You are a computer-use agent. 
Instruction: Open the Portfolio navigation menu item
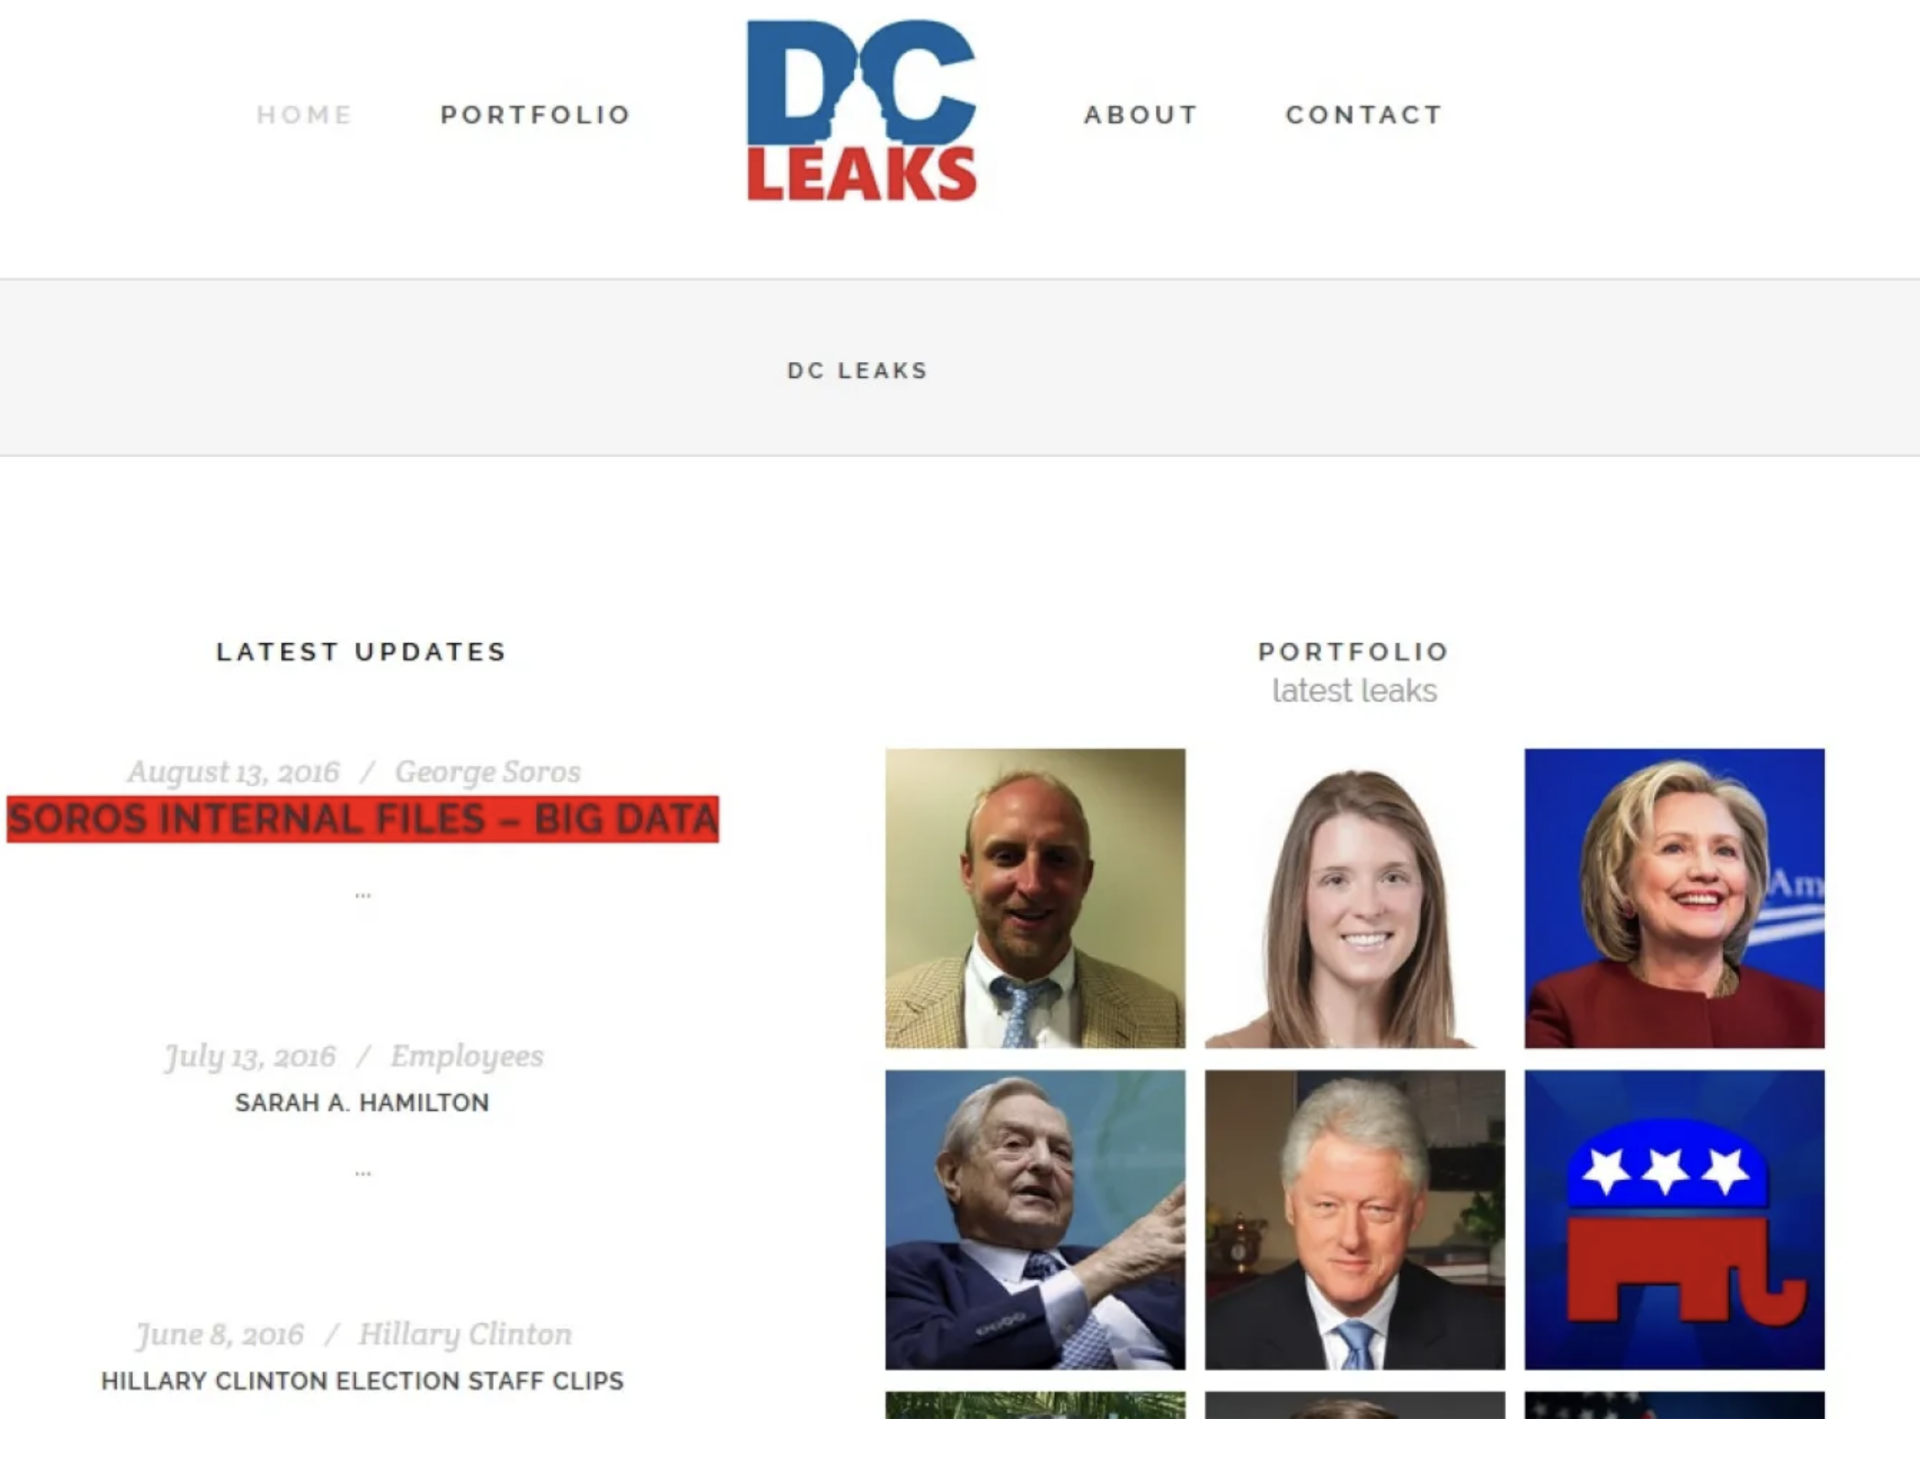(x=536, y=115)
